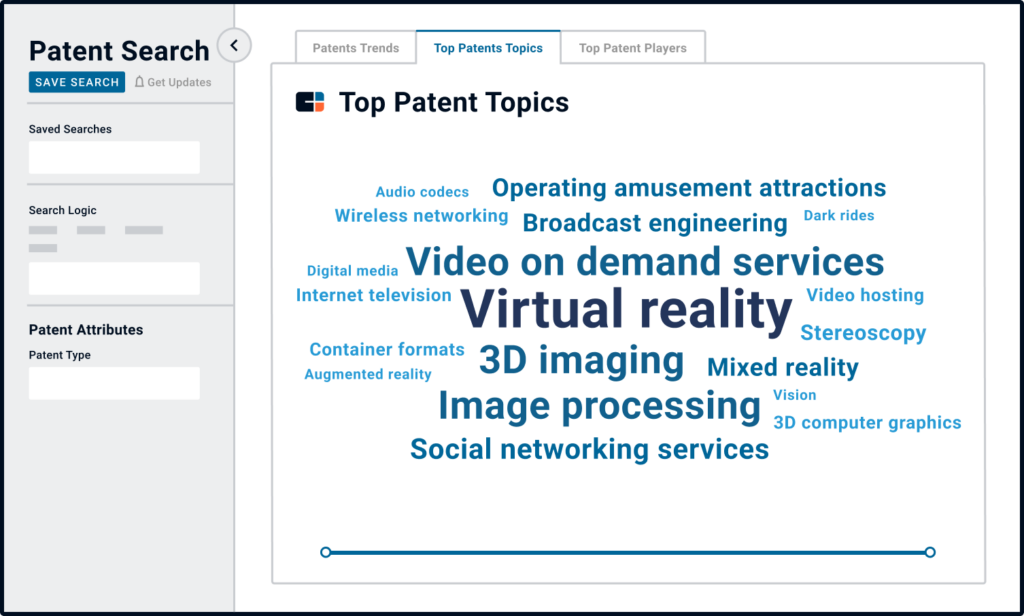
Task: Click the Audio codecs topic
Action: click(x=422, y=192)
